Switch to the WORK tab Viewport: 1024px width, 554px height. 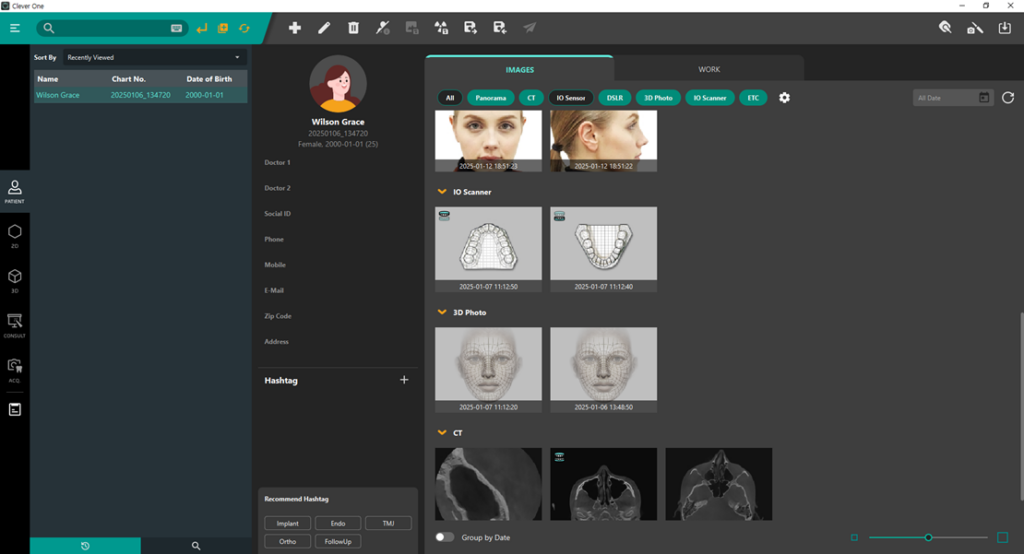point(708,69)
